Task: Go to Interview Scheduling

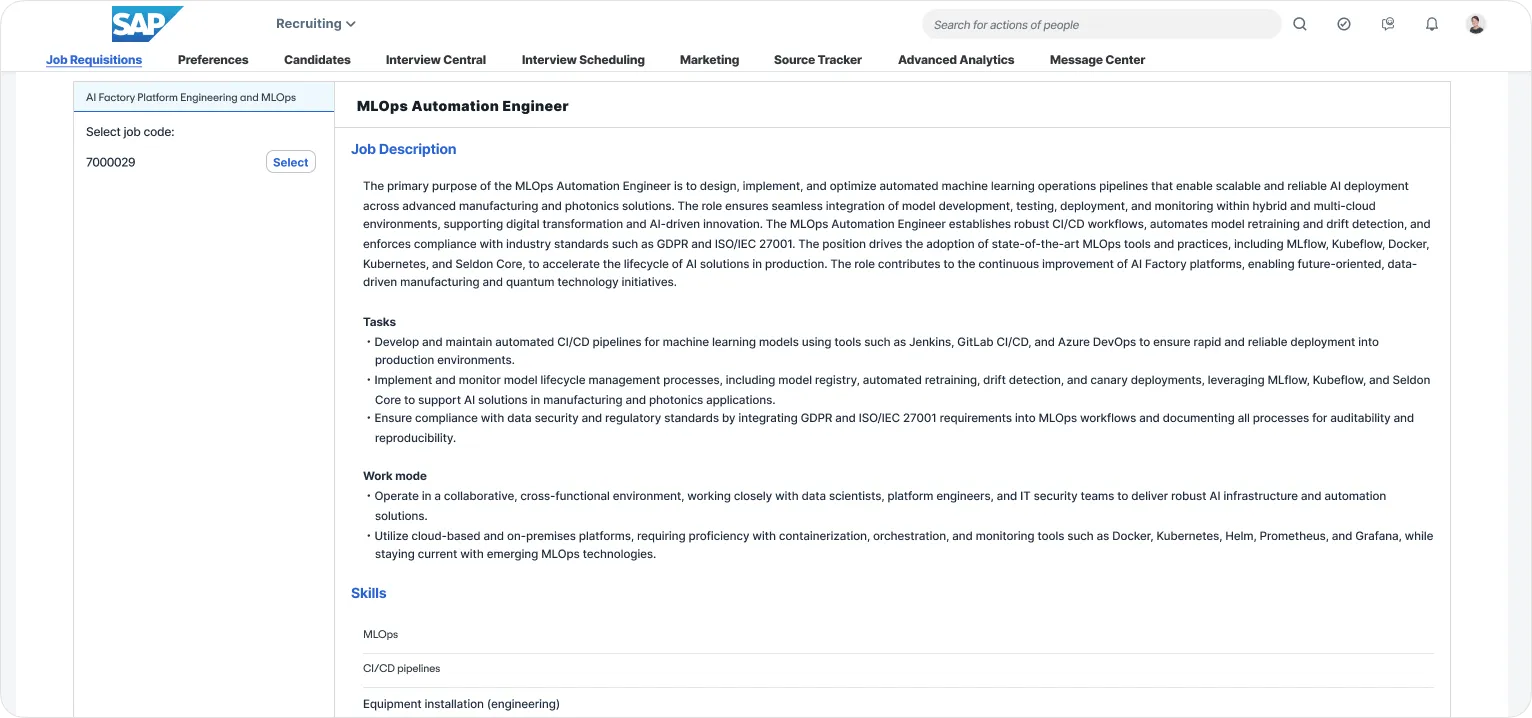Action: (x=583, y=60)
